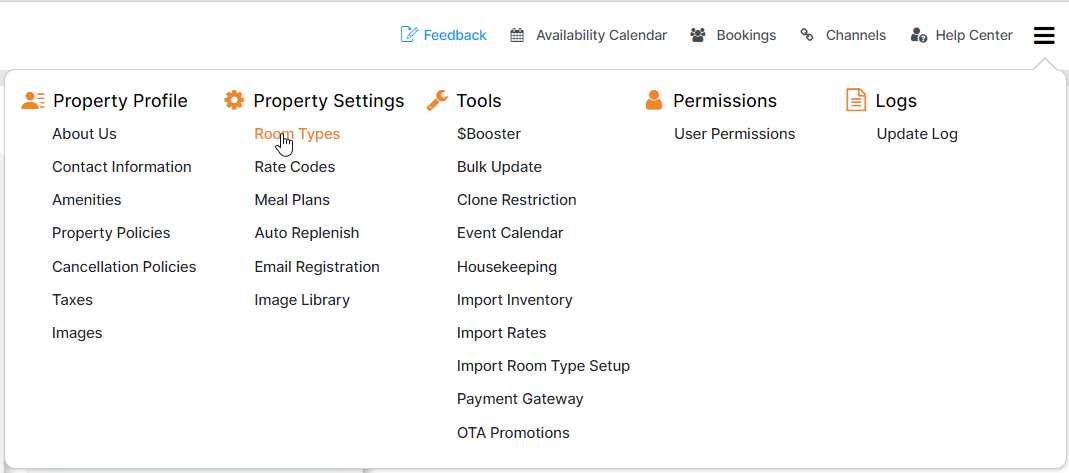This screenshot has width=1069, height=473.
Task: Click the Bookings people icon
Action: tap(698, 35)
